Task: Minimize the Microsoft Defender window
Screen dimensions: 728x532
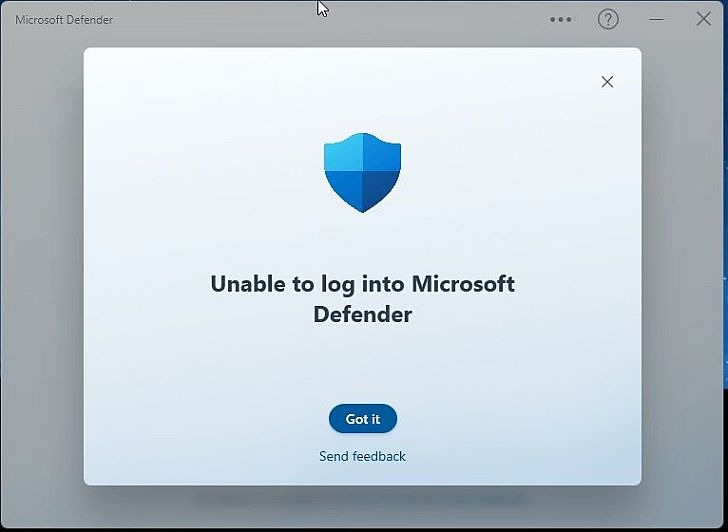Action: 656,19
